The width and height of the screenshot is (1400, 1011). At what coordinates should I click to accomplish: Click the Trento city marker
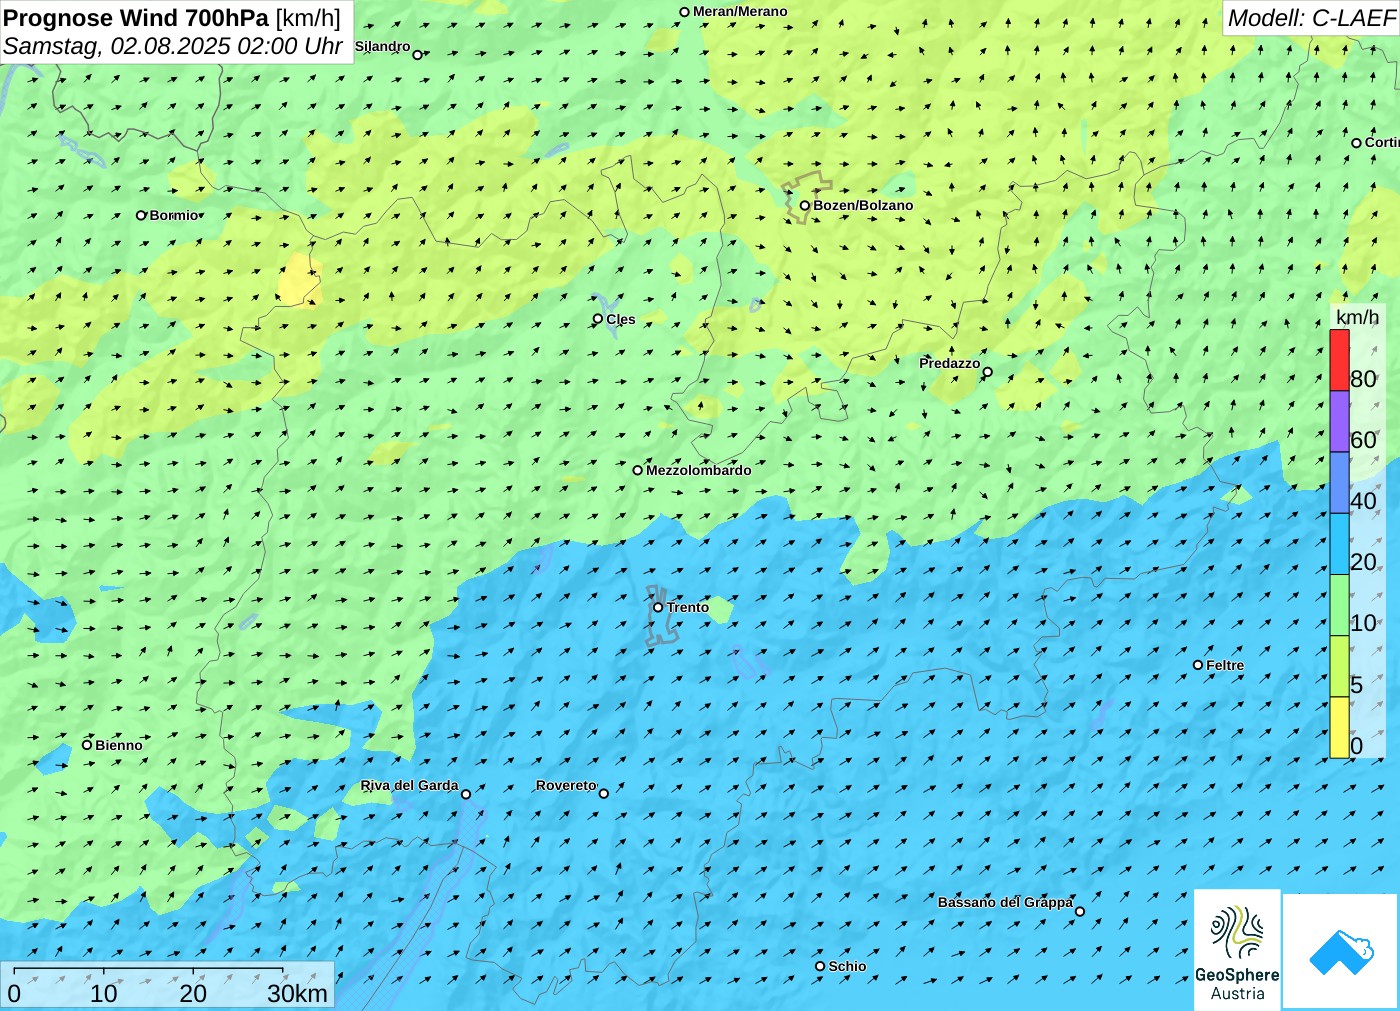tap(658, 607)
